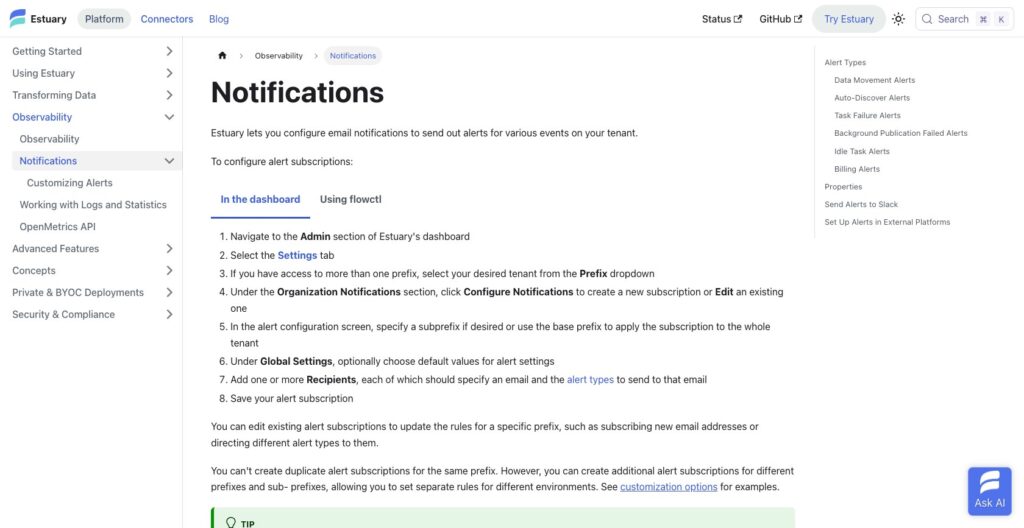
Task: Expand Private & BYOC Deployments chevron
Action: coord(169,292)
